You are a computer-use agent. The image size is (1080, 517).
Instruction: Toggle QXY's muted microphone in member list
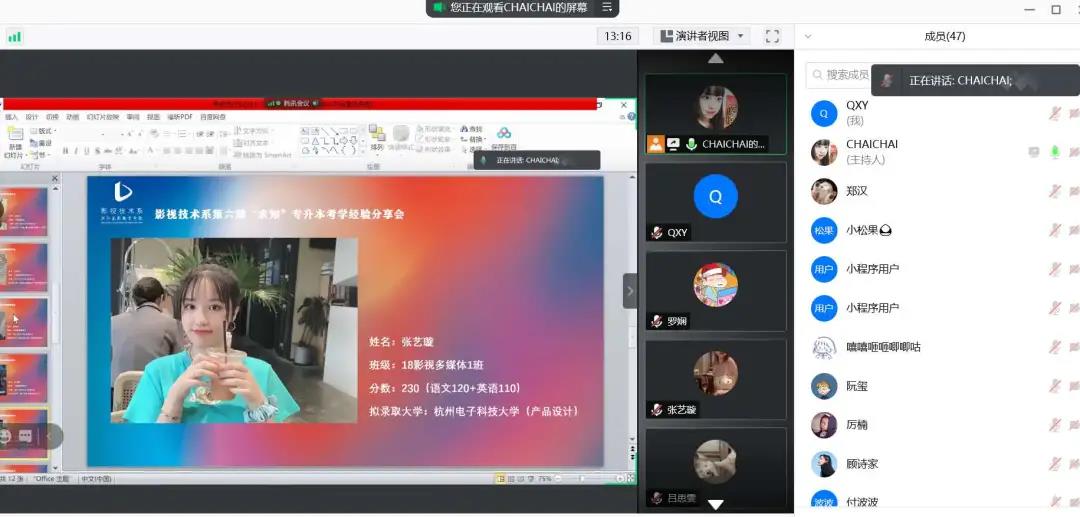point(1054,113)
